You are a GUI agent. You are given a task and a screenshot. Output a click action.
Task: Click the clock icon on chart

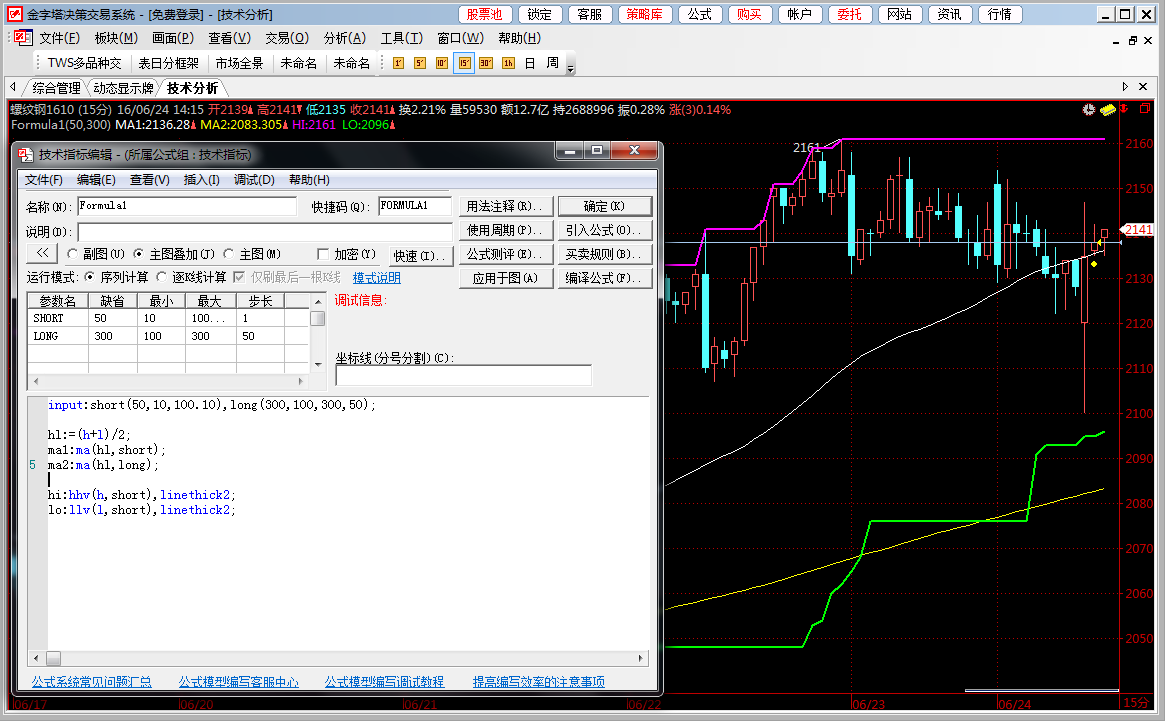1089,109
